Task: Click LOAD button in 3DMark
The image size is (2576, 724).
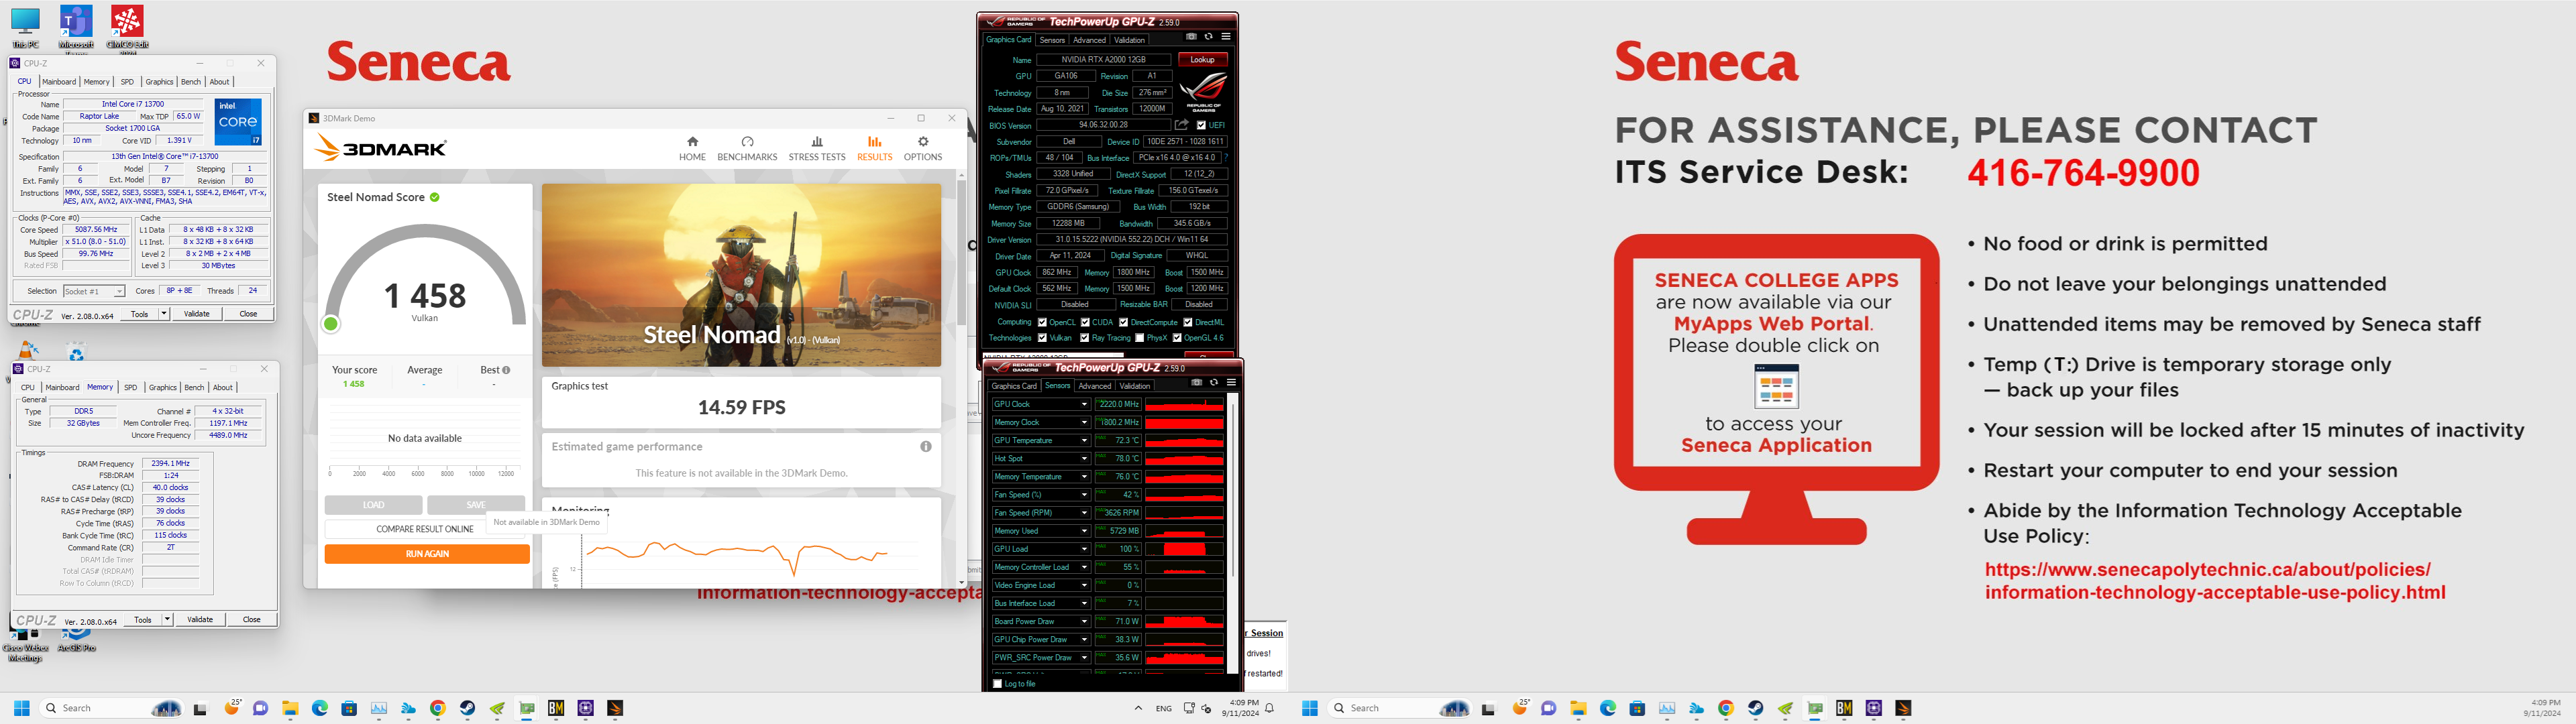Action: click(374, 505)
